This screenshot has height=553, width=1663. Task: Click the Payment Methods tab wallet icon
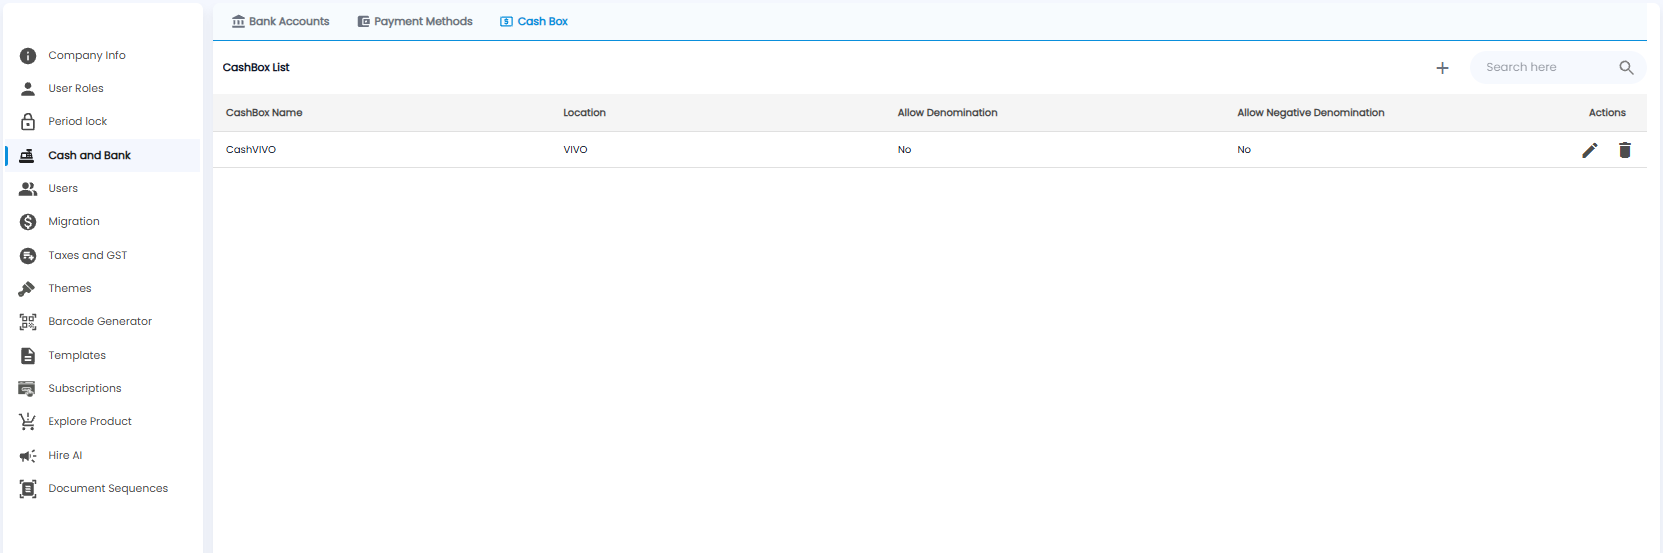coord(364,21)
